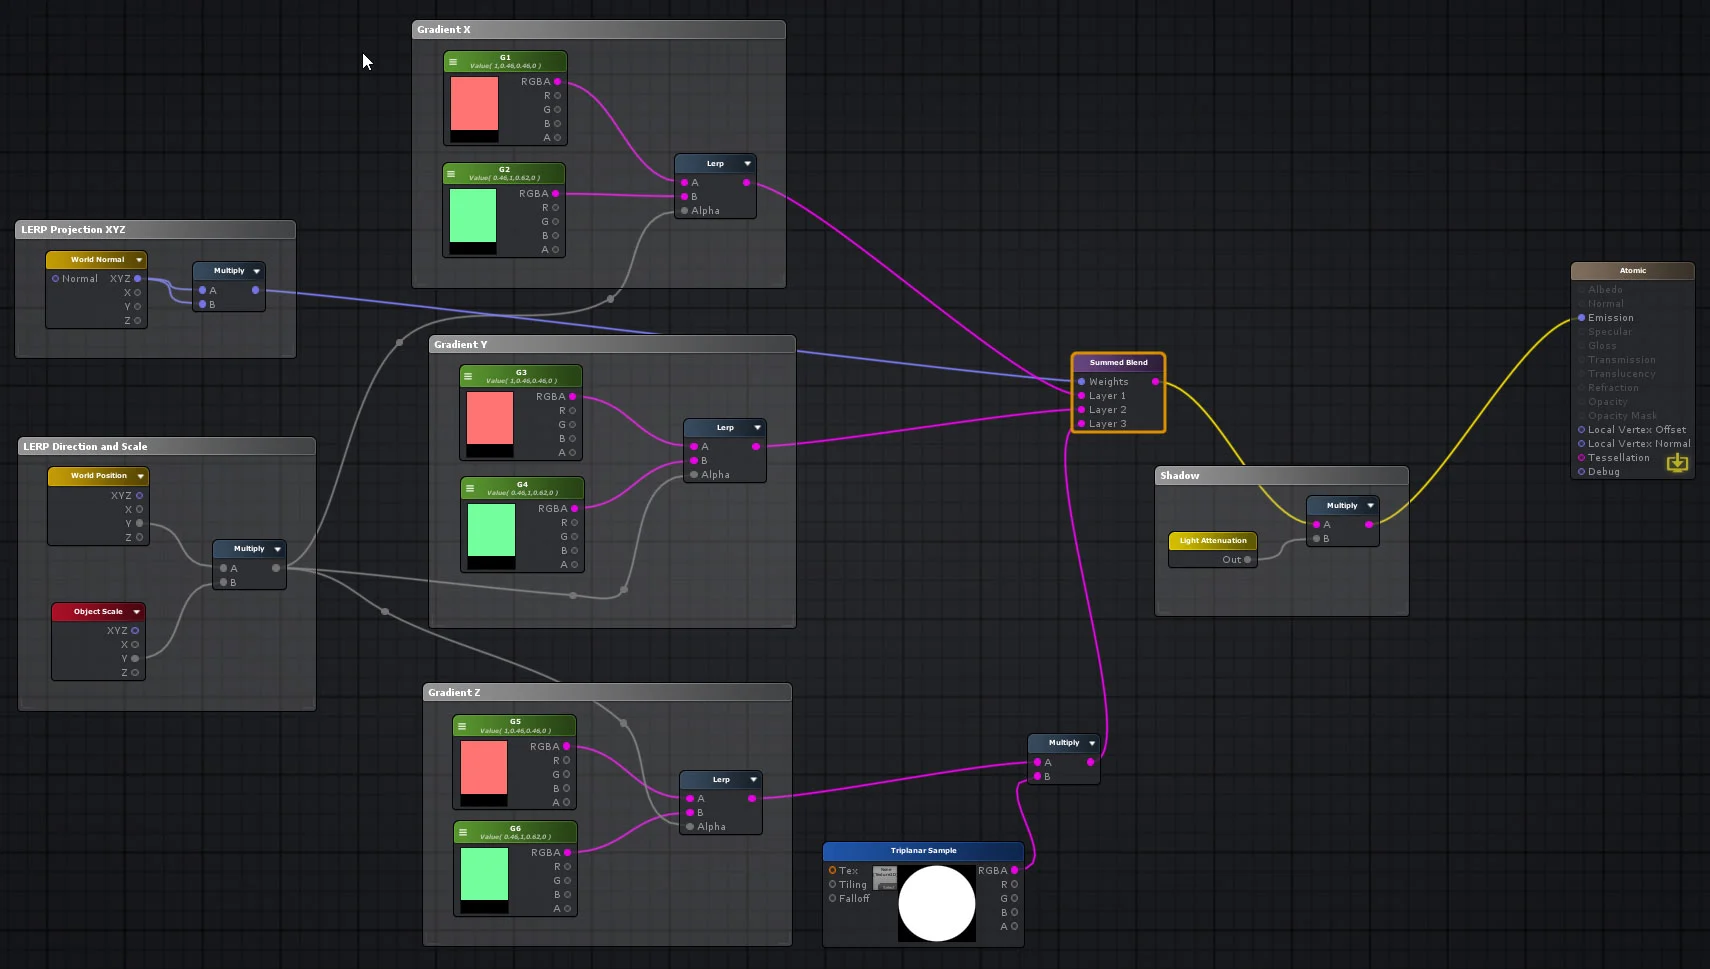
Task: Click the Summed Blend Weights input port
Action: pyautogui.click(x=1081, y=382)
